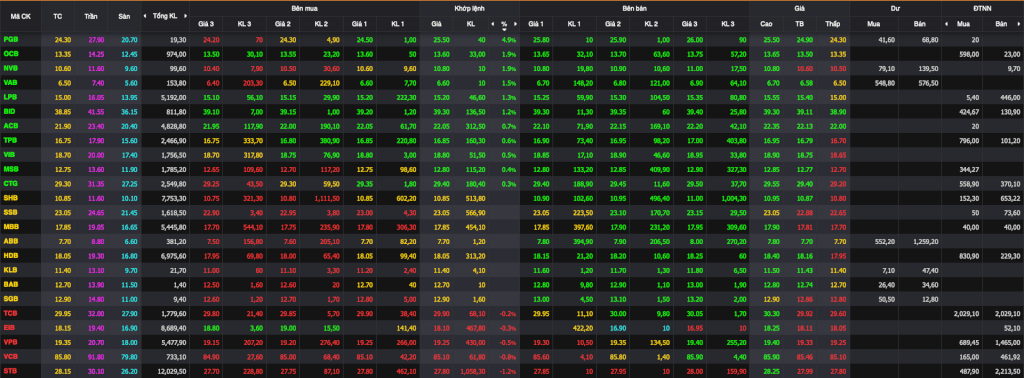The height and width of the screenshot is (378, 1024).
Task: Open the BID stock symbol
Action: [x=10, y=111]
